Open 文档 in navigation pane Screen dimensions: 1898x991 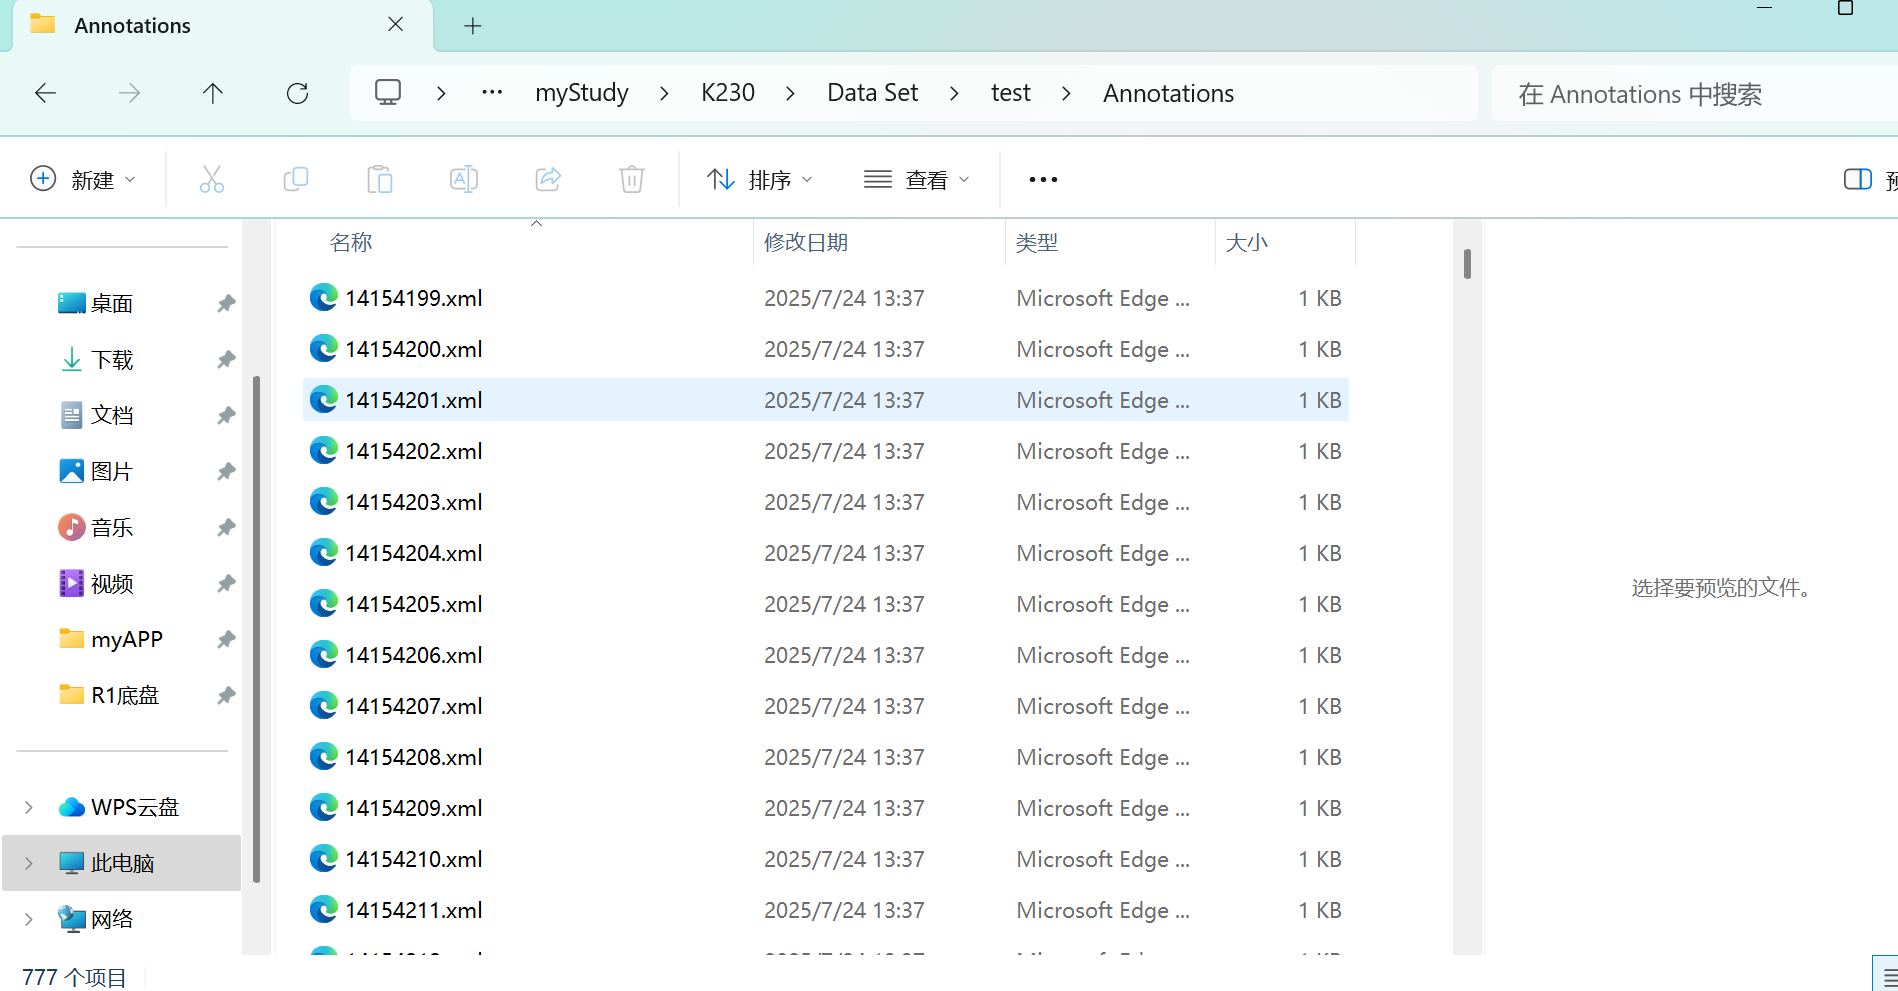point(111,415)
